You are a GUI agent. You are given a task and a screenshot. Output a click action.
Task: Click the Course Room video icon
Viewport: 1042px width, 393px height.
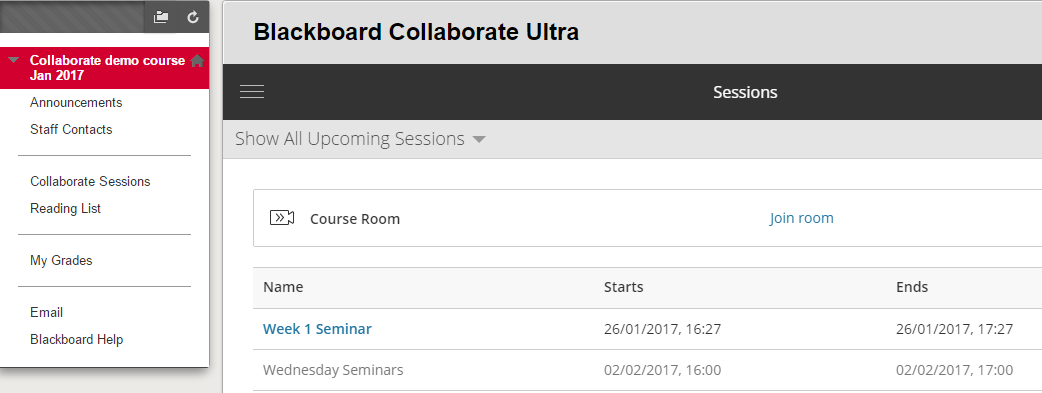coord(282,218)
